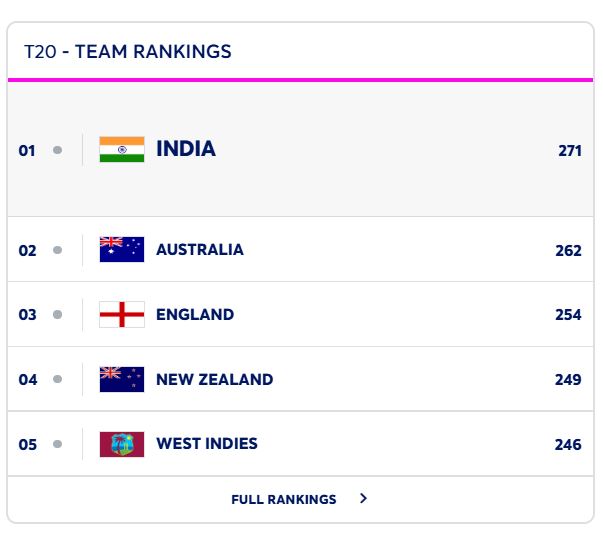Open the Full Rankings link

(284, 499)
